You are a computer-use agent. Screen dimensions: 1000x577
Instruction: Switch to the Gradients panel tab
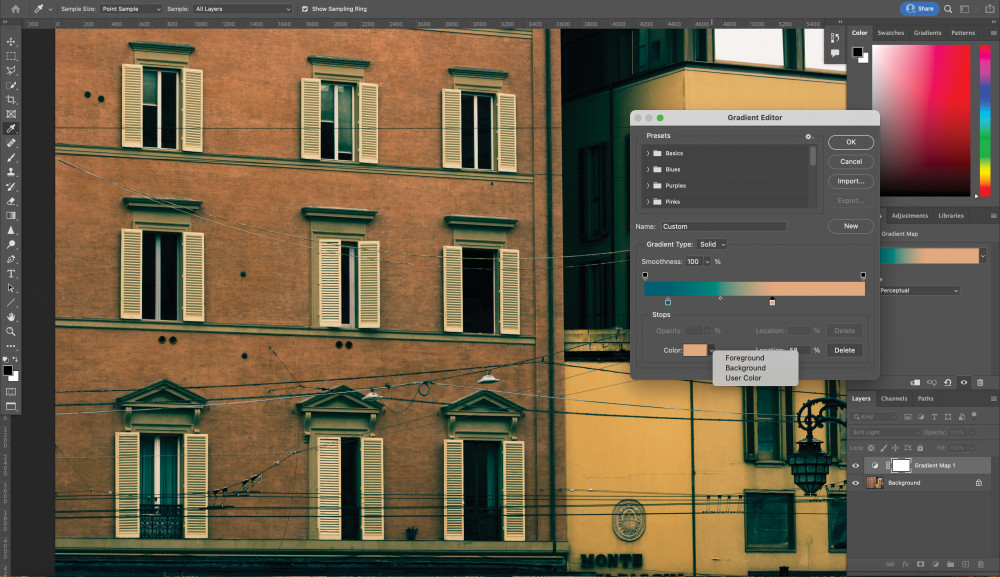(x=927, y=33)
